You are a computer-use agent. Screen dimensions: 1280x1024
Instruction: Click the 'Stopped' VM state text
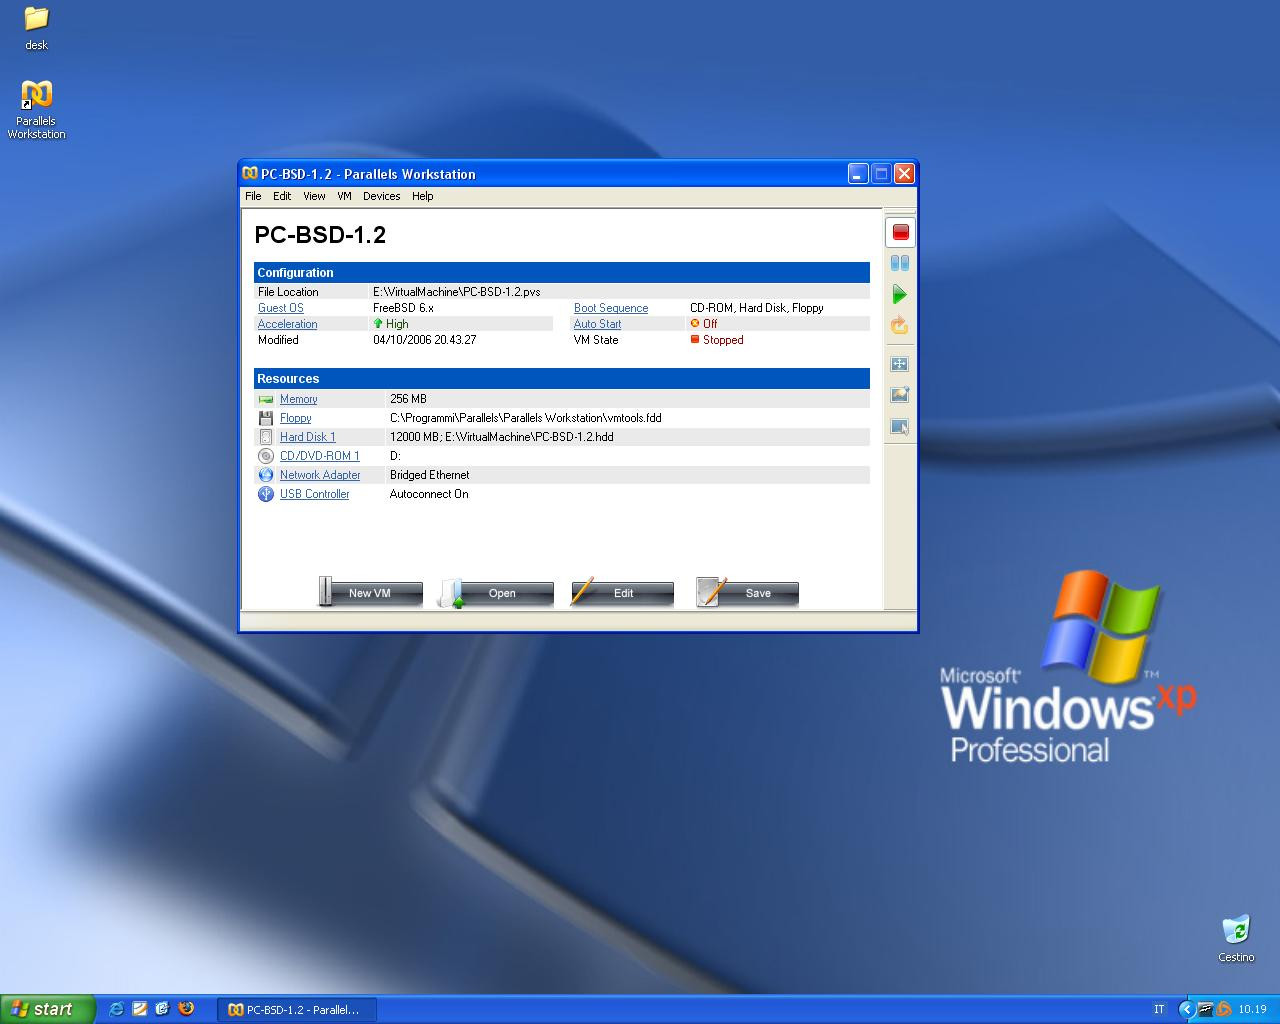[x=723, y=340]
